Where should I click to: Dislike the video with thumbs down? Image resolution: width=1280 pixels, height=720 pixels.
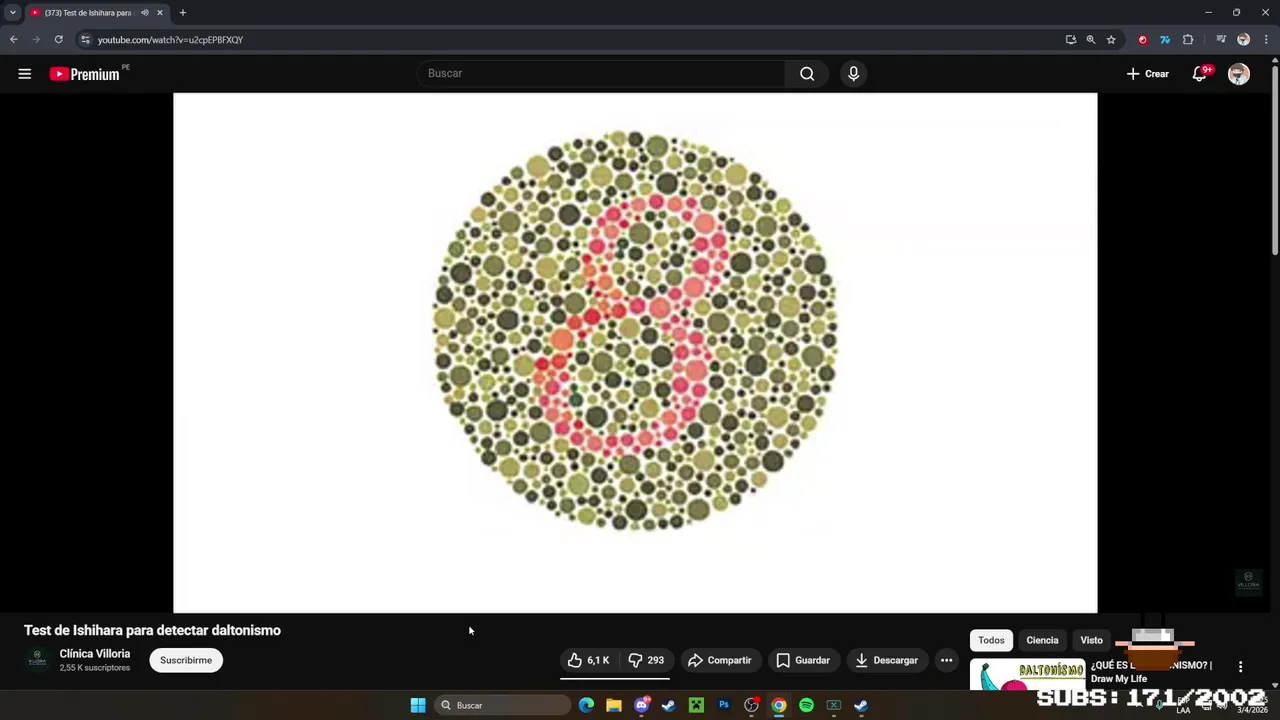click(646, 660)
